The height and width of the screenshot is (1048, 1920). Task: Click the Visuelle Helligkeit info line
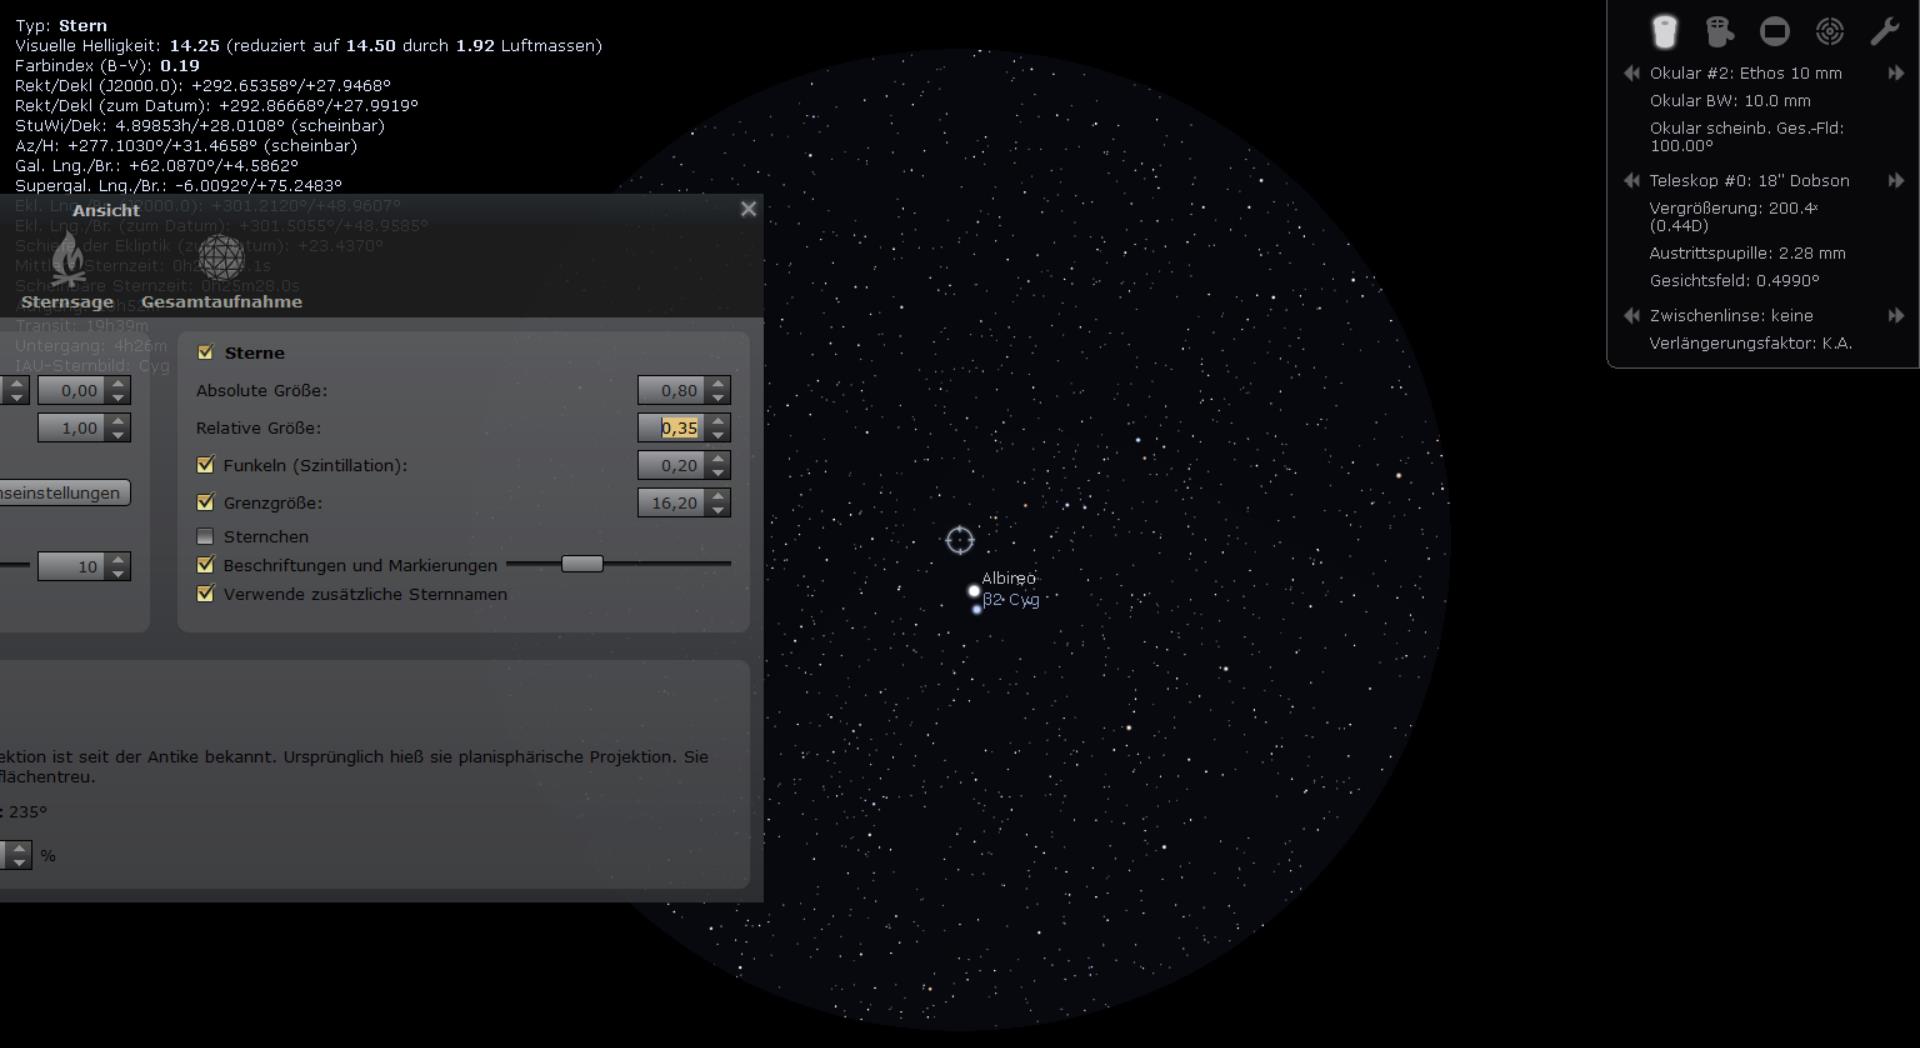(309, 46)
